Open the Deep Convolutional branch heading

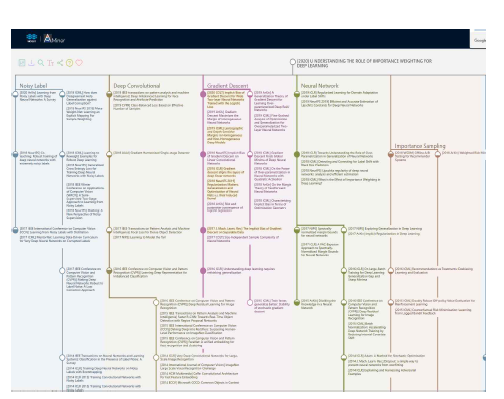pyautogui.click(x=137, y=86)
